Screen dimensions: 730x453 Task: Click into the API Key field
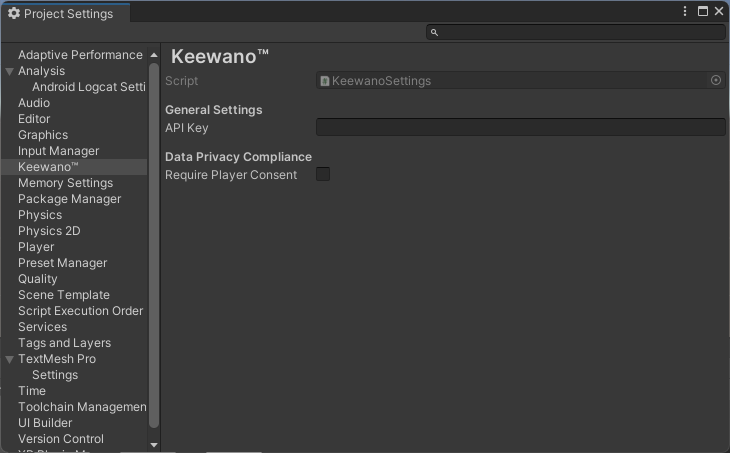pyautogui.click(x=520, y=127)
